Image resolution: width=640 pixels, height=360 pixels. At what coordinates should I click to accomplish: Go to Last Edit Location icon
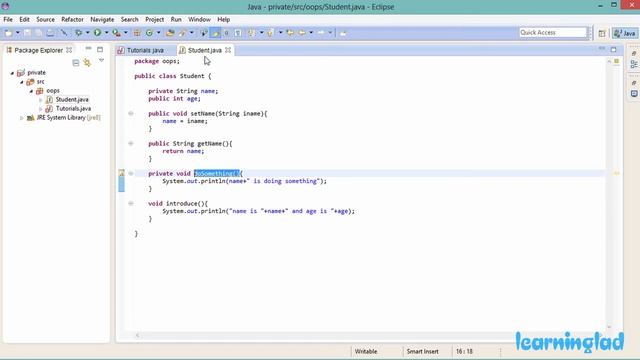click(x=290, y=33)
